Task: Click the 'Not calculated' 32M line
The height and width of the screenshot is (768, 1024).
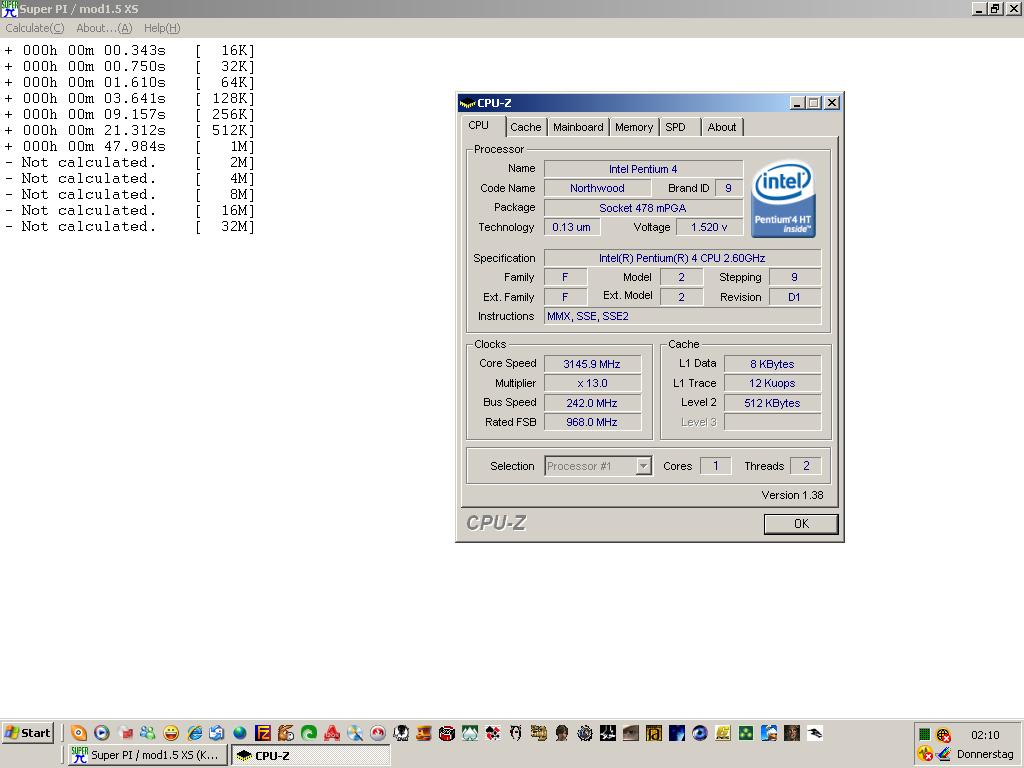Action: coord(129,227)
